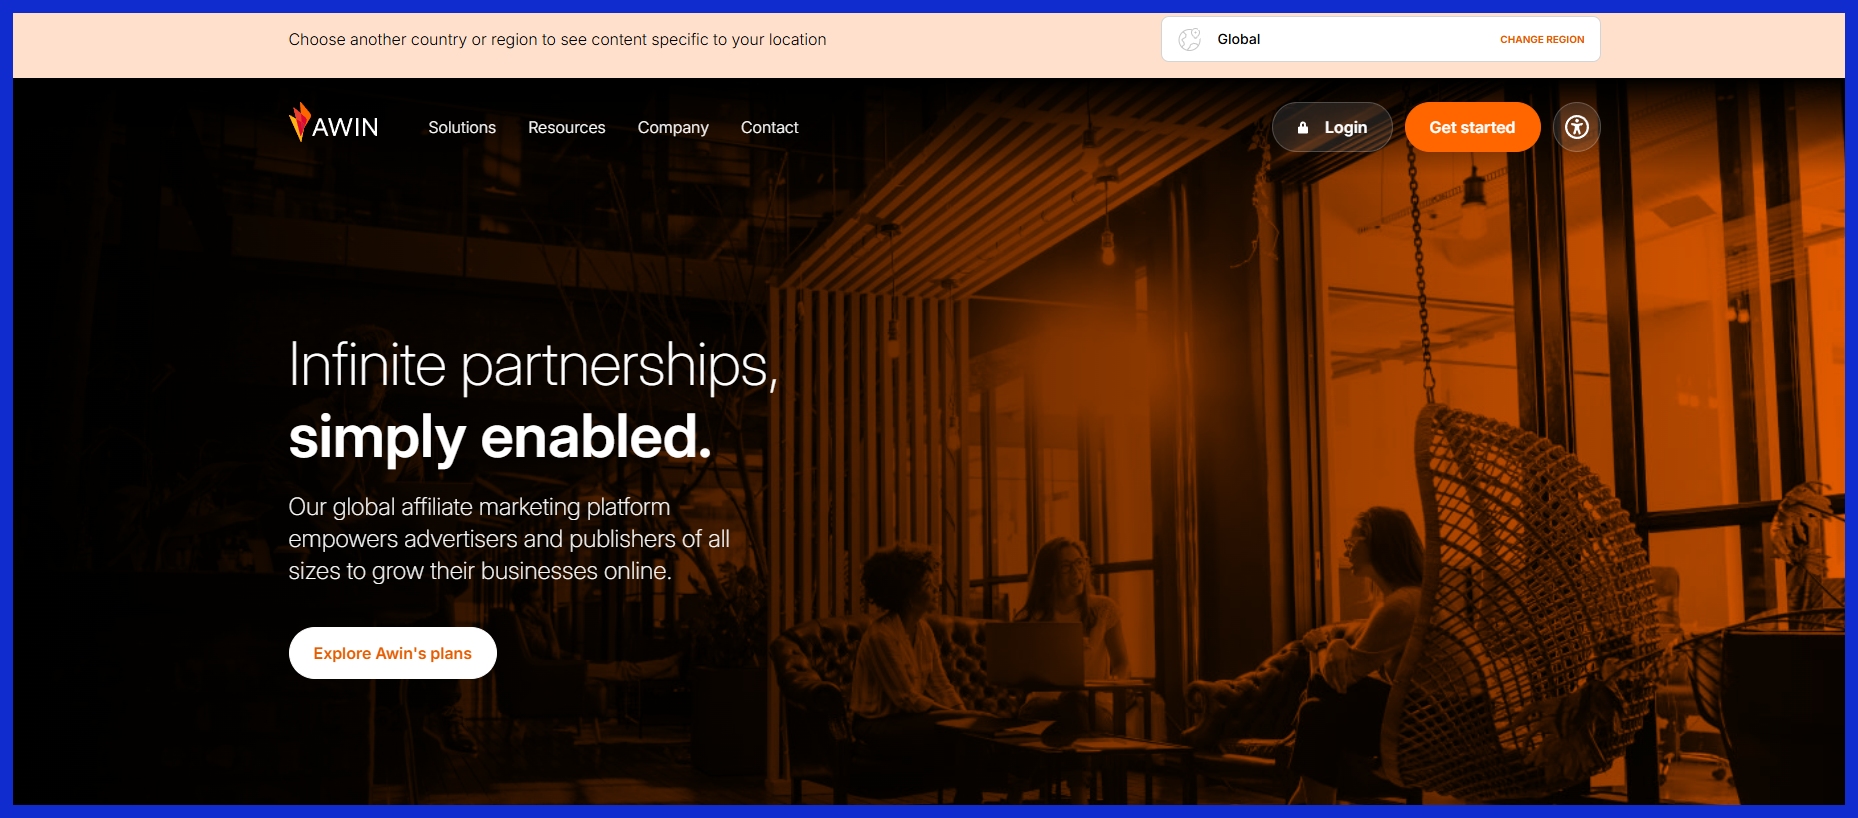1858x818 pixels.
Task: Open the Solutions menu
Action: [x=462, y=127]
